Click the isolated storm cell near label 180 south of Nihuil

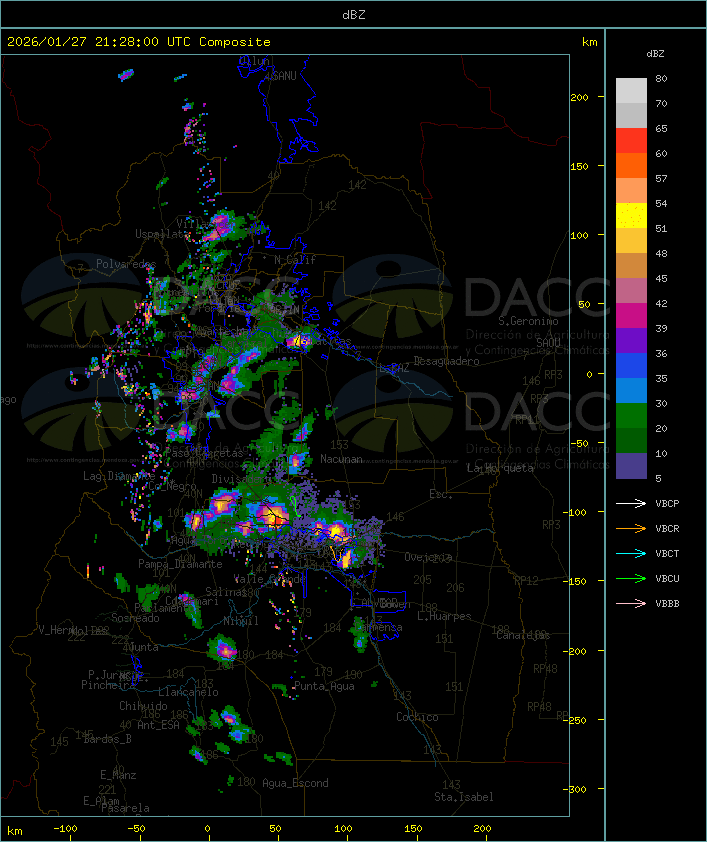pos(225,649)
